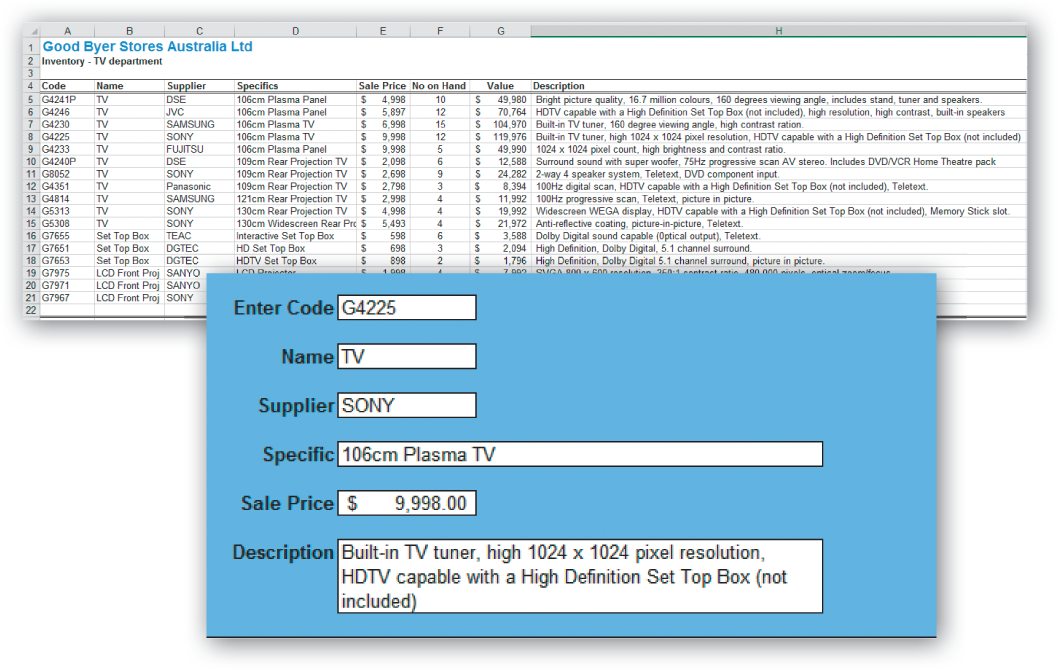Screen dimensions: 1058x669
Task: Click the code cell 'G8052'
Action: point(67,174)
